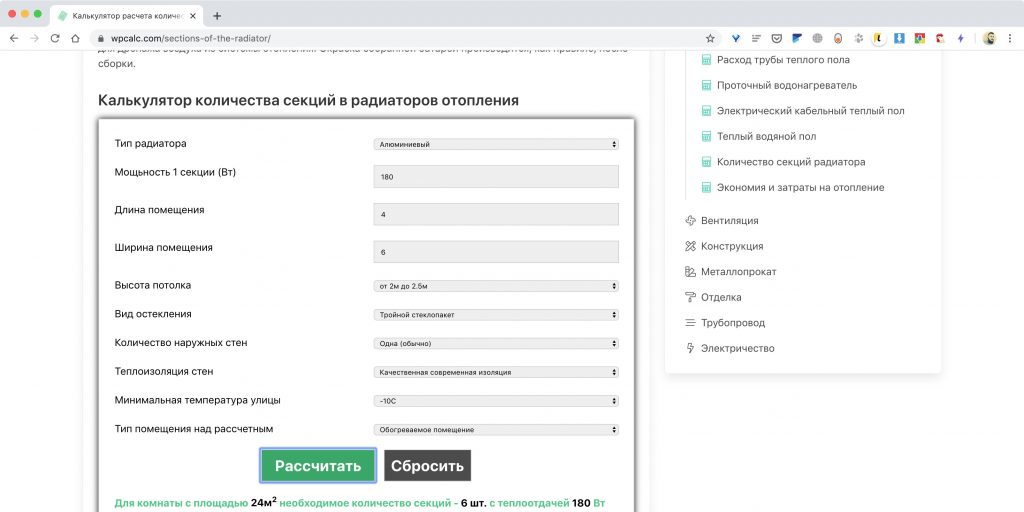Screen dimensions: 1024x512
Task: Bookmark this page with the star icon
Action: tap(710, 38)
